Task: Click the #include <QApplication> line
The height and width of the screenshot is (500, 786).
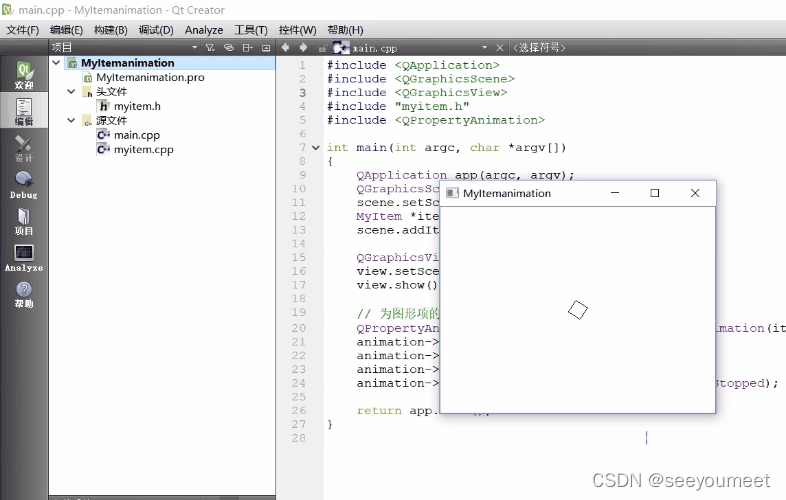Action: coord(413,65)
